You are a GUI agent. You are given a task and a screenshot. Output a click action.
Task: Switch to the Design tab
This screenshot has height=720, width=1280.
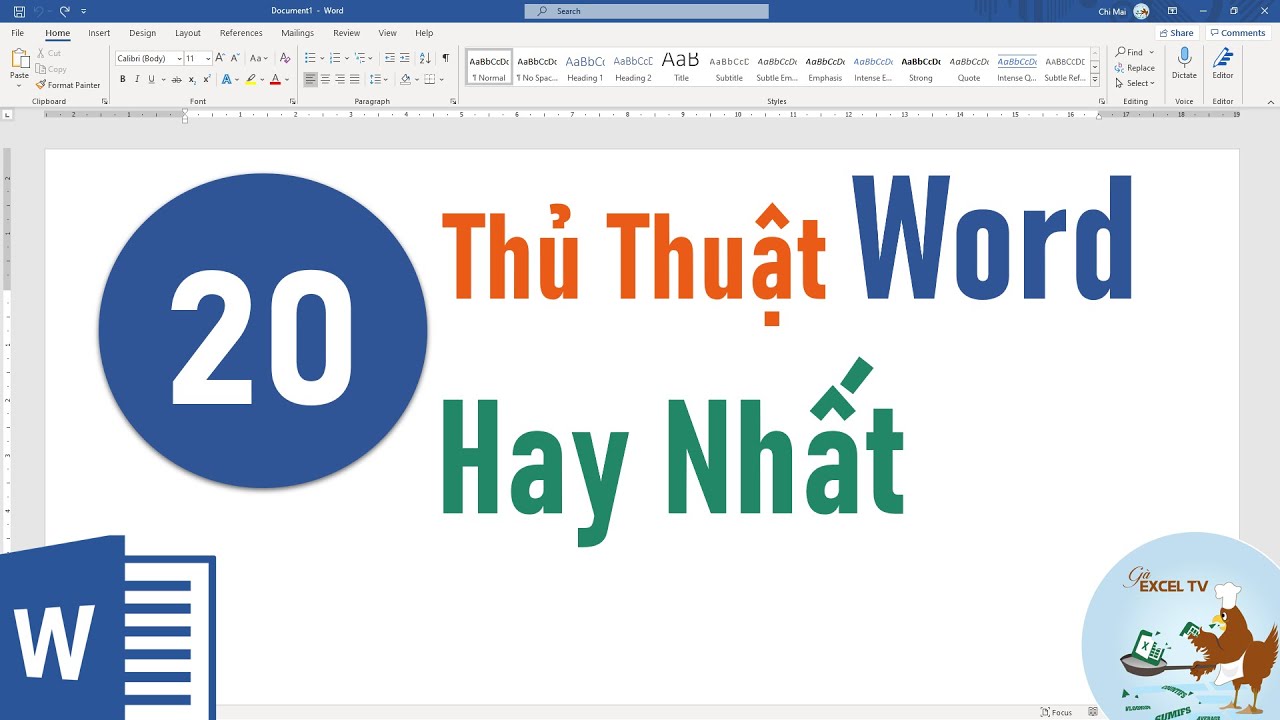pyautogui.click(x=143, y=33)
